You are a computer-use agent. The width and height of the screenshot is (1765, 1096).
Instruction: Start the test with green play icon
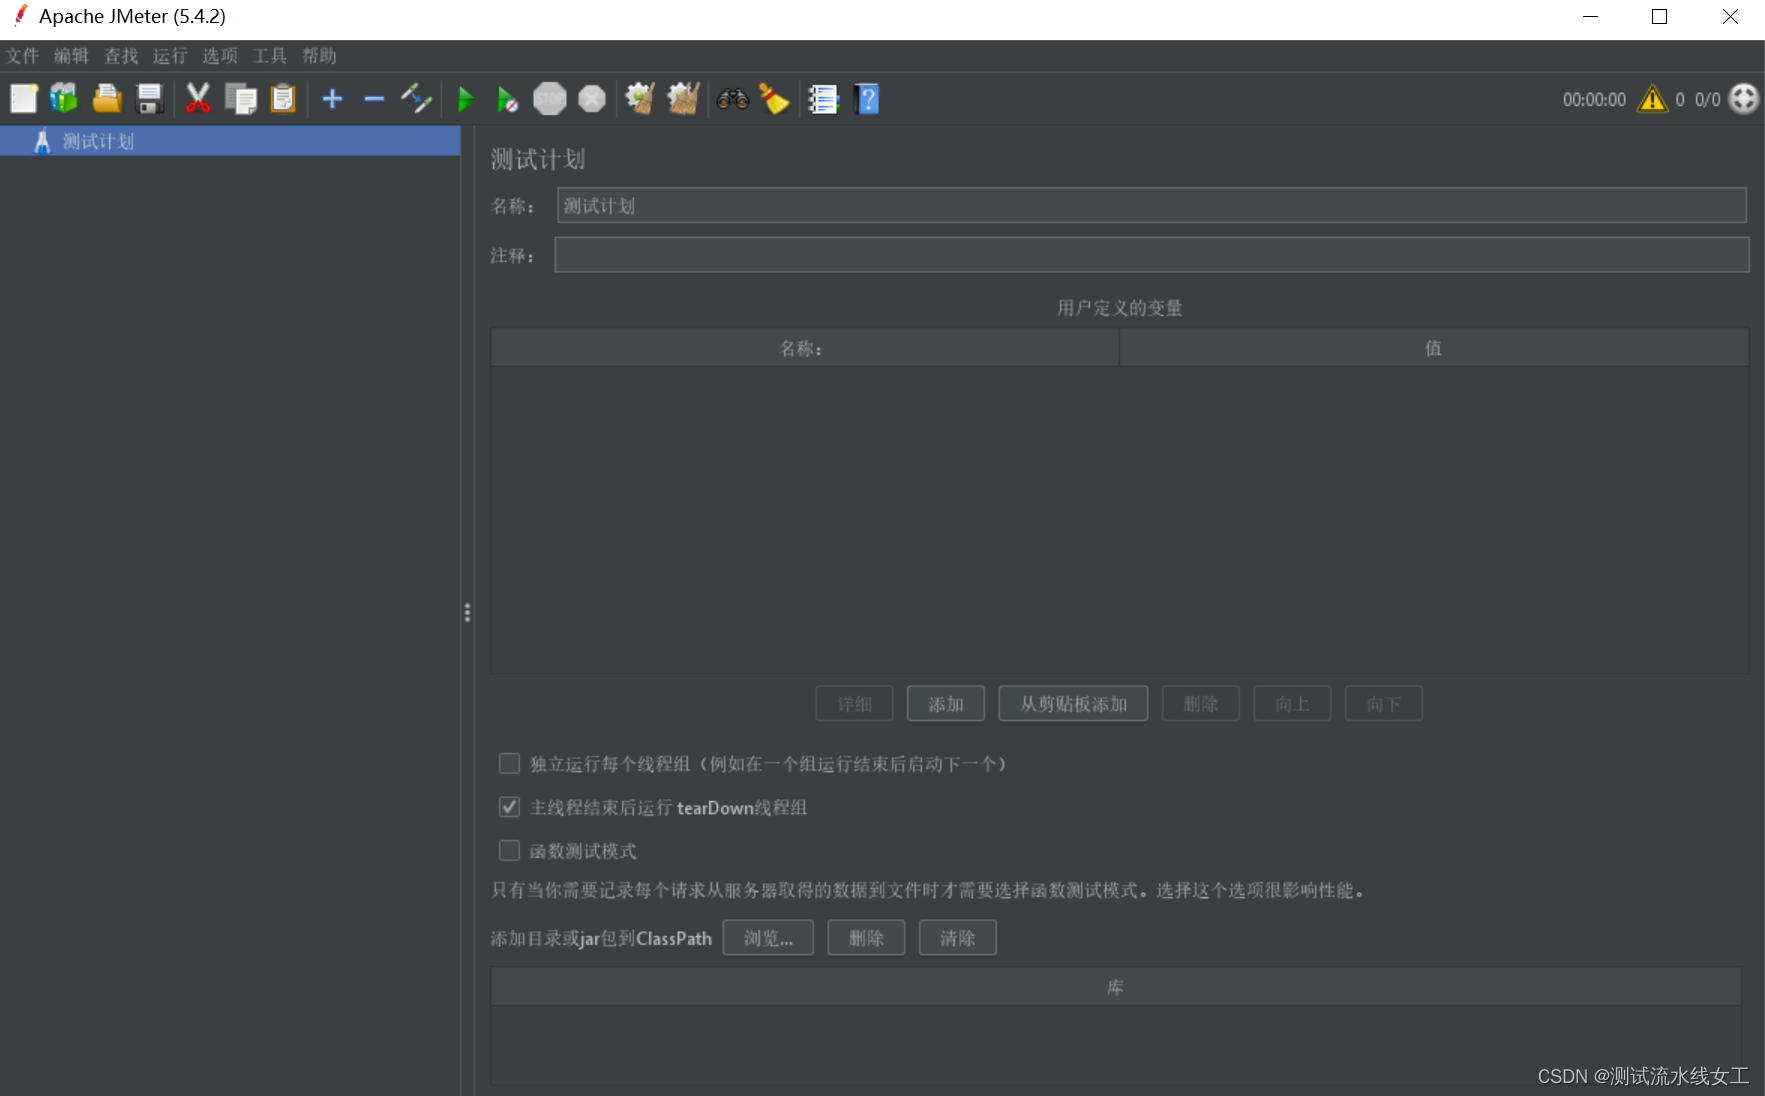(x=466, y=99)
